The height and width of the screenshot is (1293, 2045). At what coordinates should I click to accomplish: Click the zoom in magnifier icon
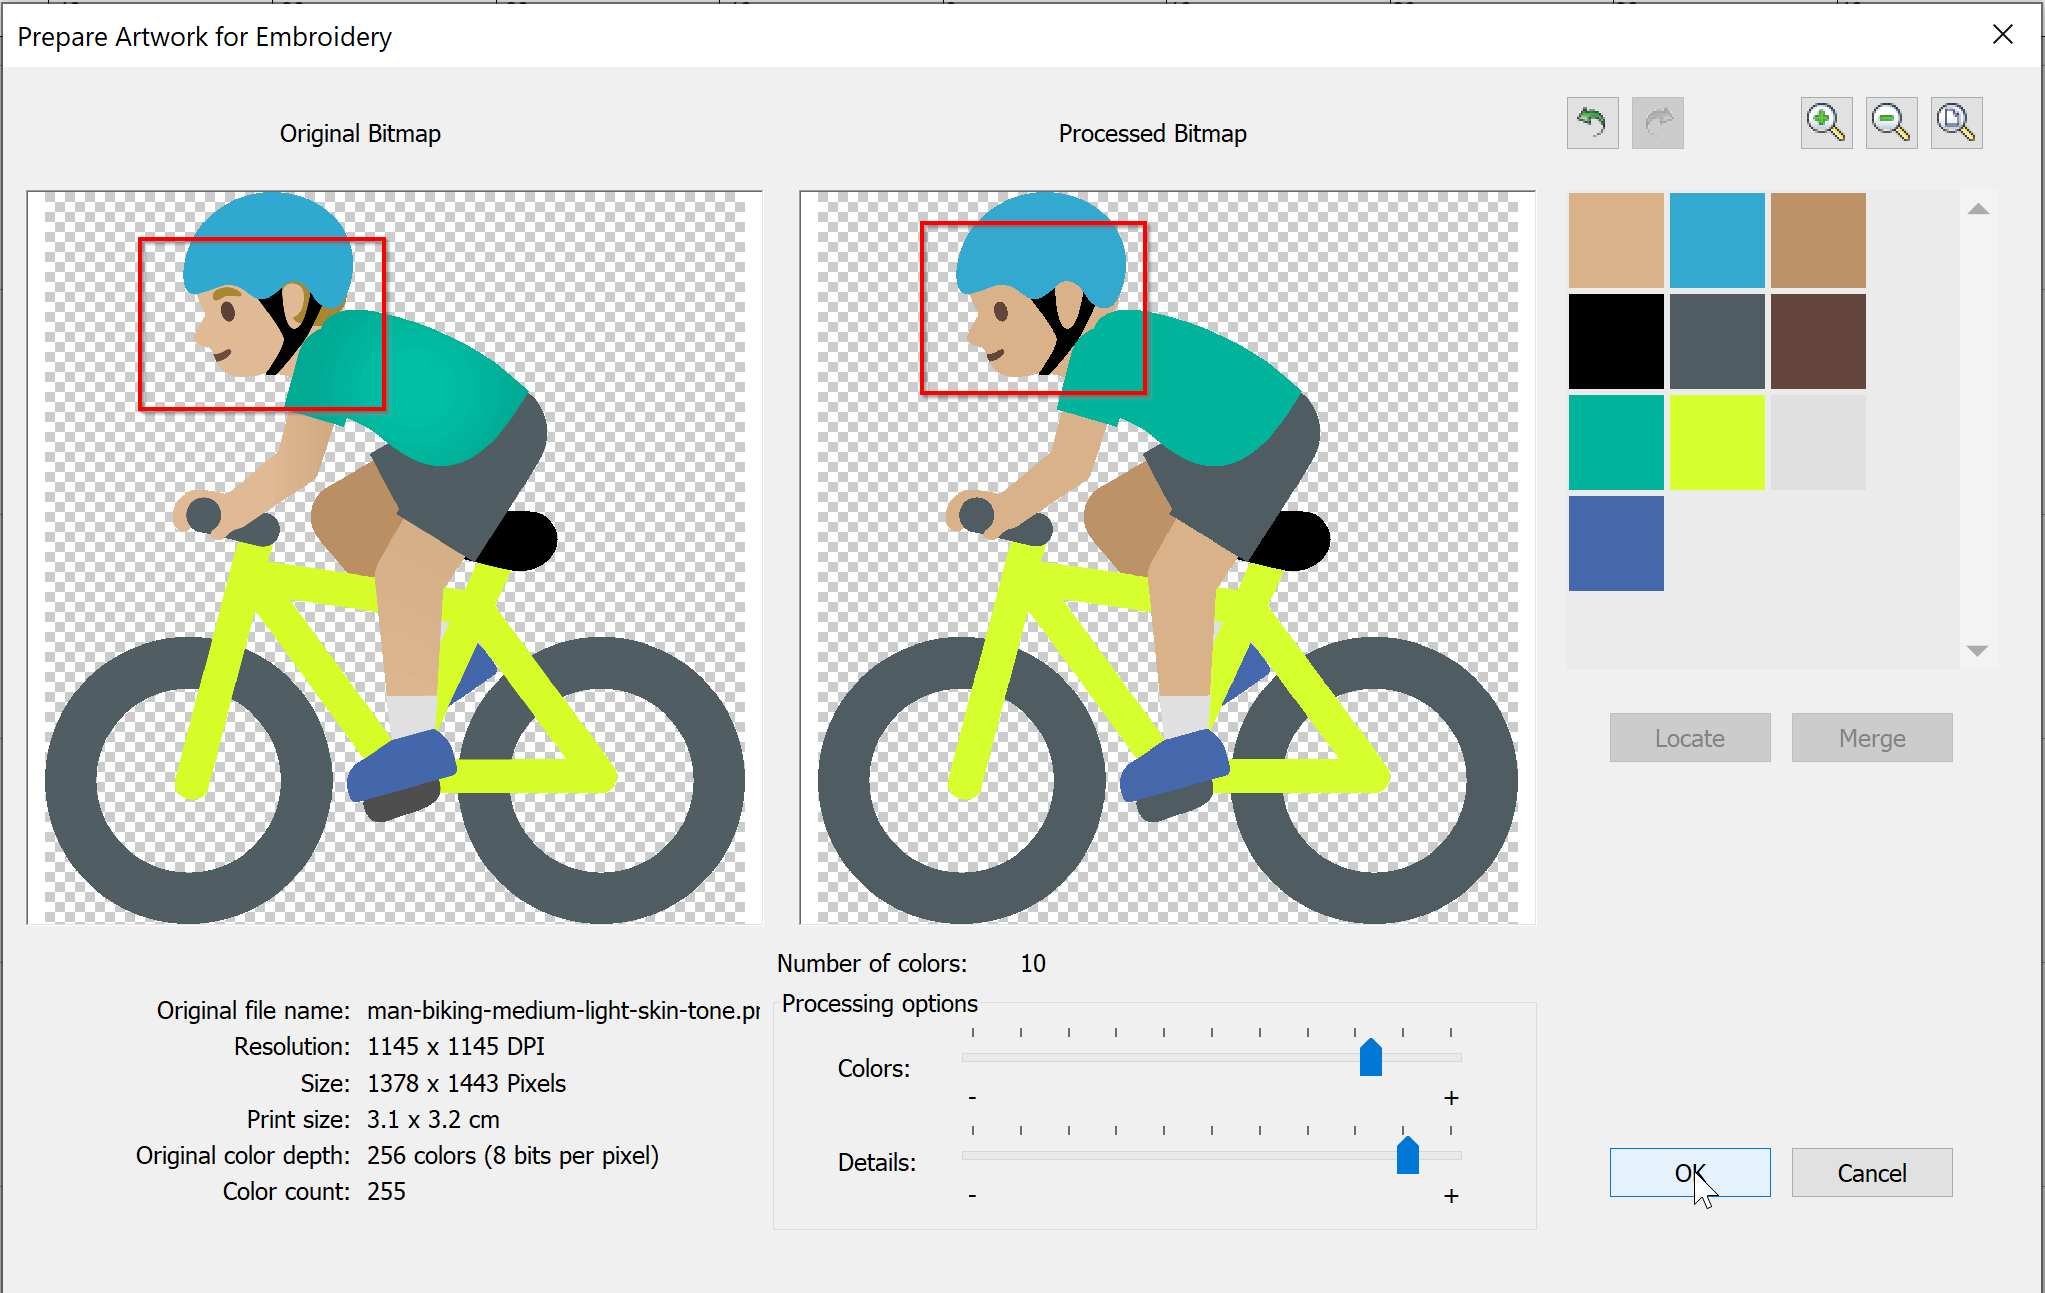pyautogui.click(x=1826, y=123)
